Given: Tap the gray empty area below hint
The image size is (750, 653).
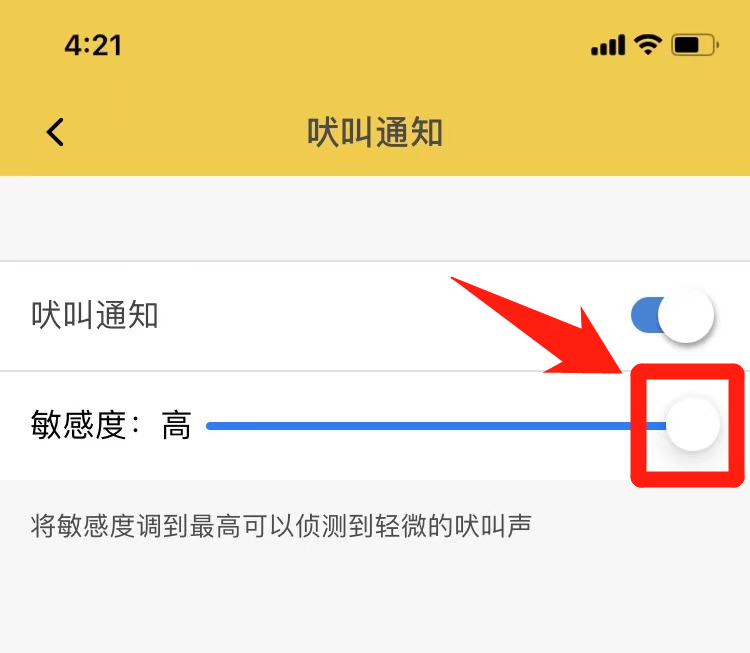Looking at the screenshot, I should (375, 600).
